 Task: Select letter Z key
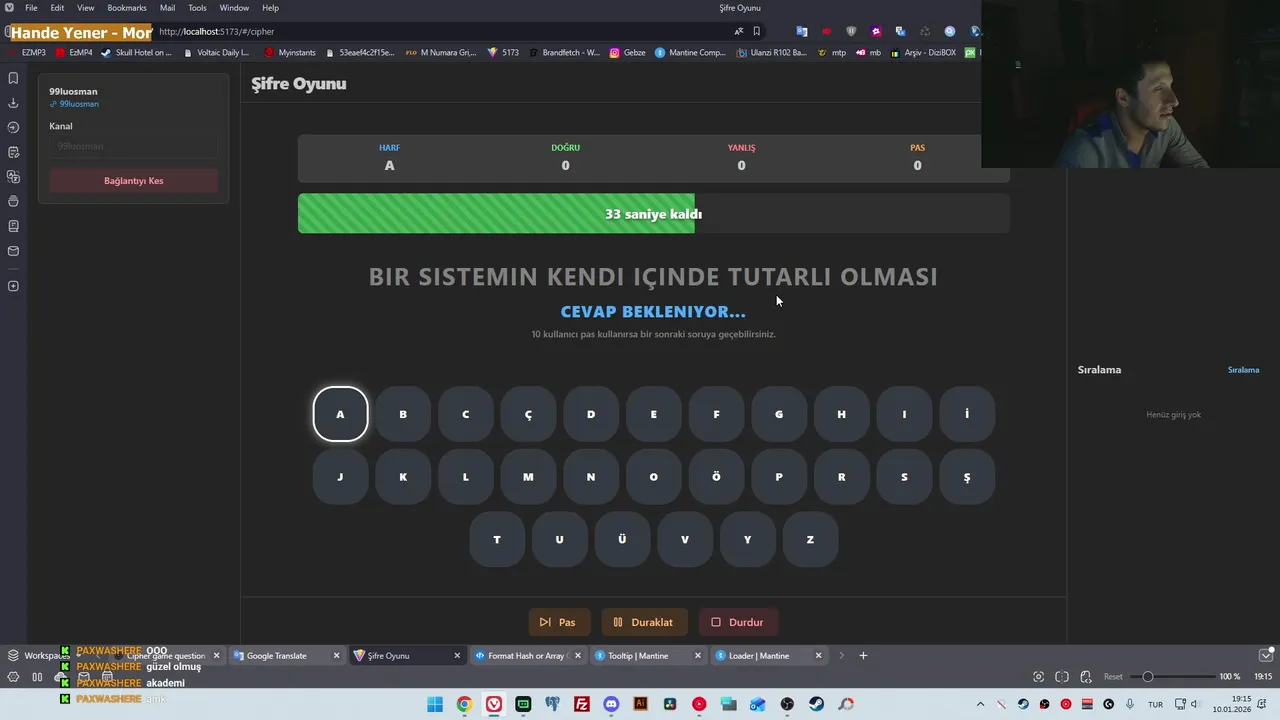[x=810, y=540]
